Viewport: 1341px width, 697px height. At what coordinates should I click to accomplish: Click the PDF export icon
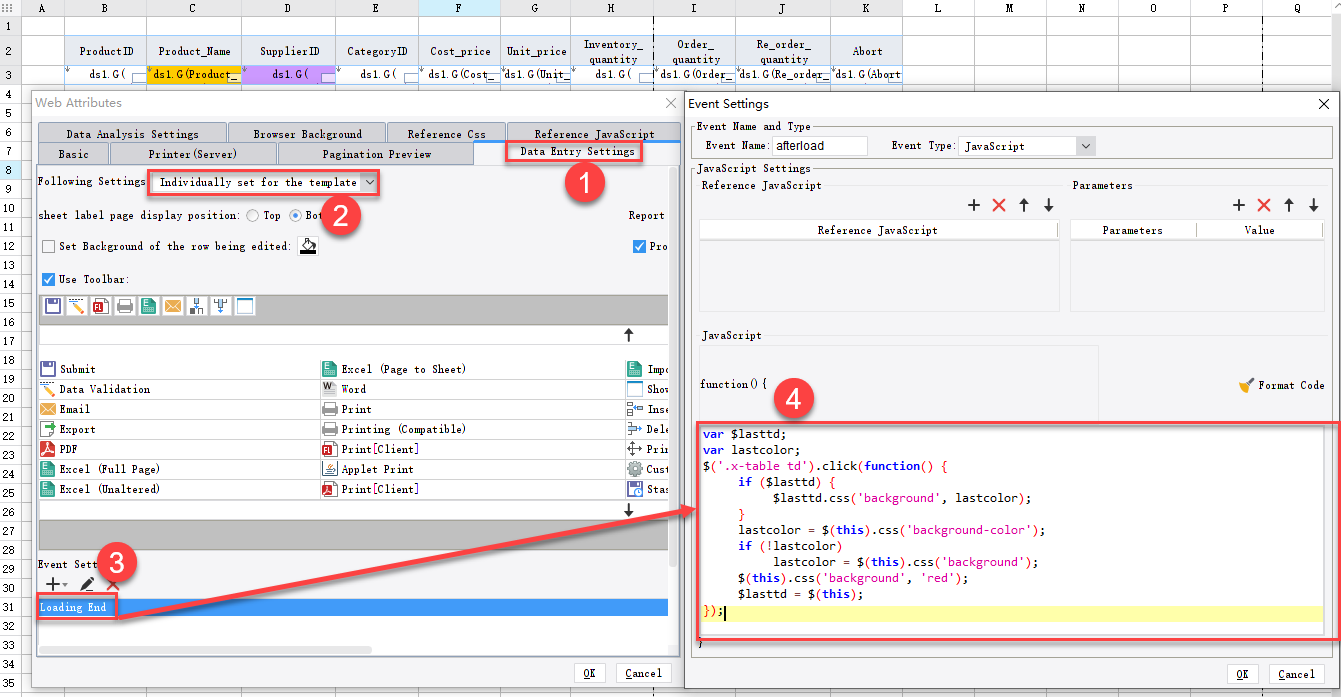[x=47, y=448]
